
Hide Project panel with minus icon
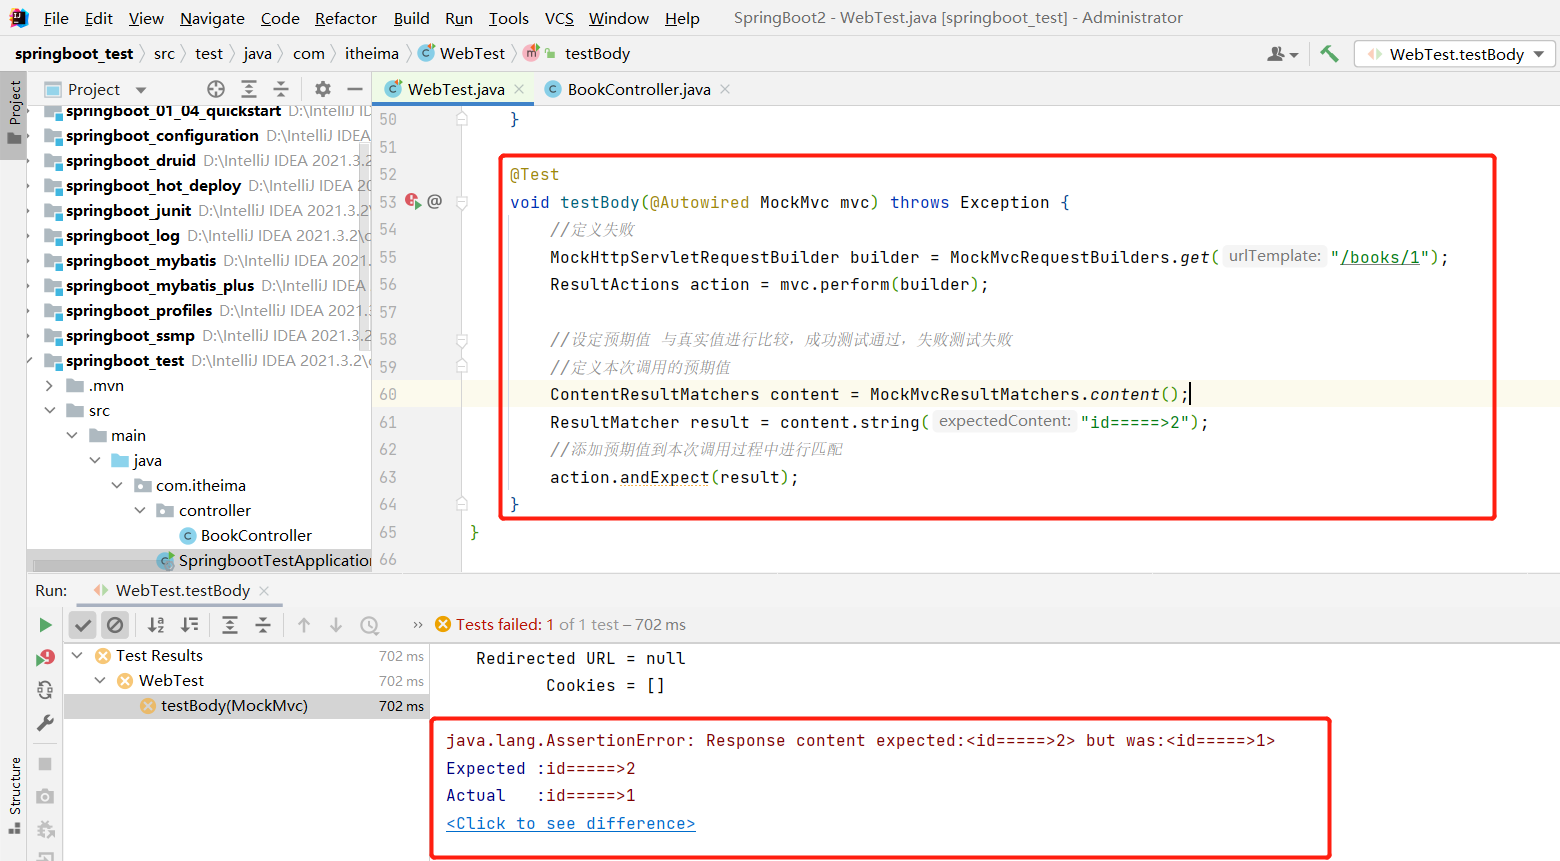pyautogui.click(x=355, y=89)
